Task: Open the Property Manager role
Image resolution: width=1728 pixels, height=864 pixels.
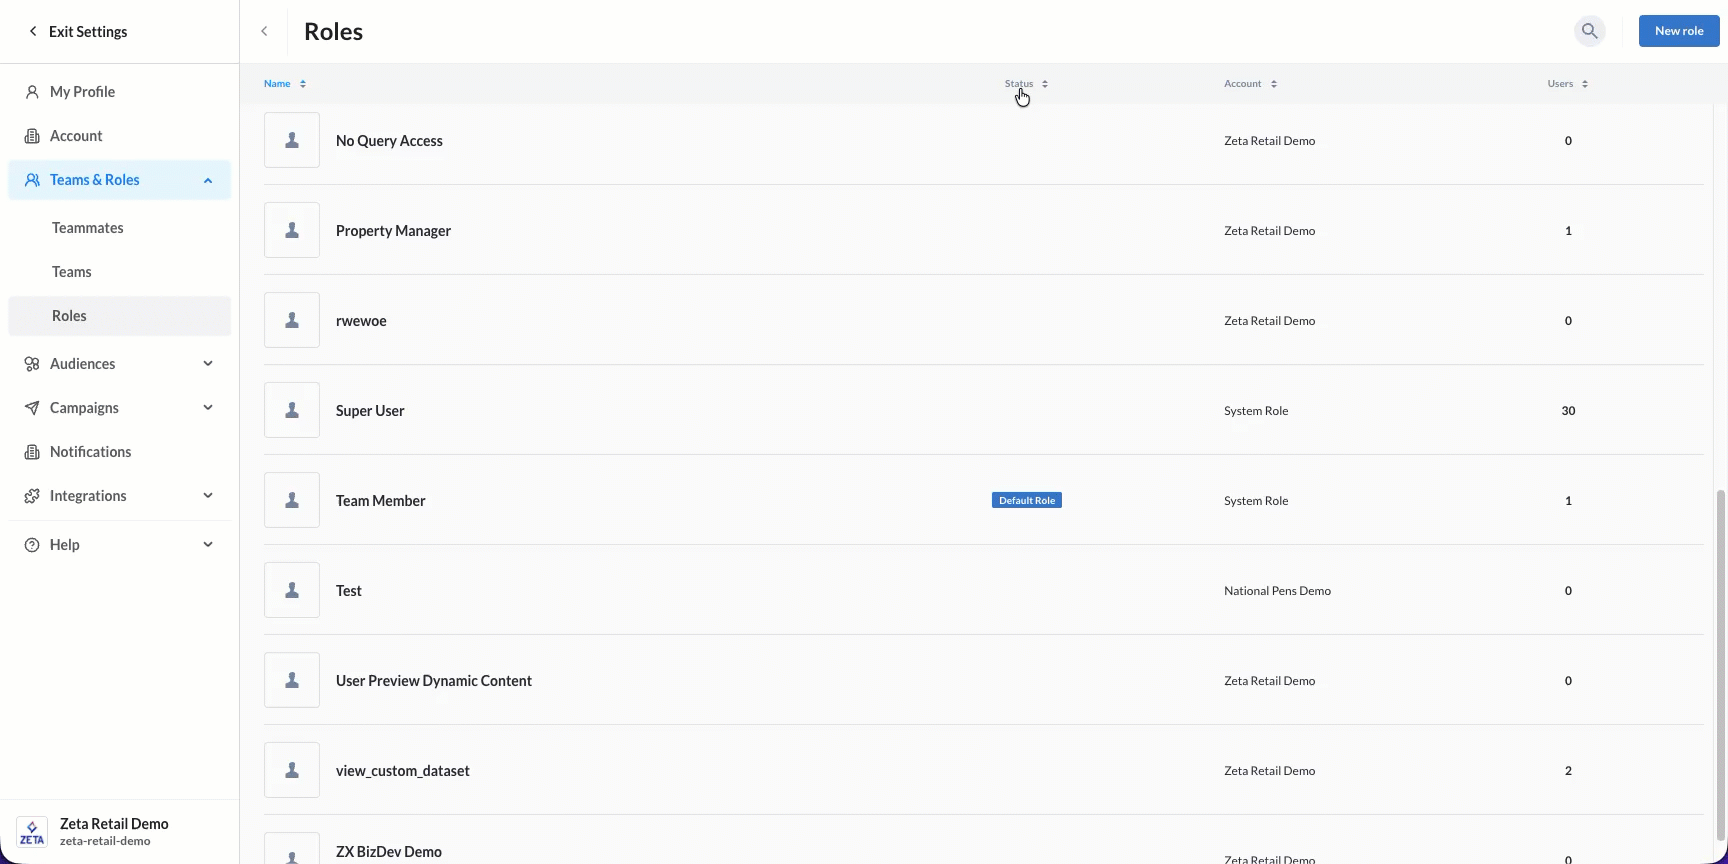Action: pyautogui.click(x=393, y=231)
